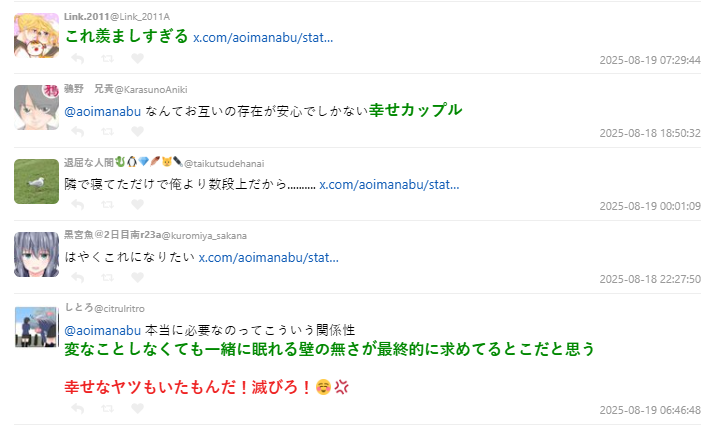Open x.com link in Link.2011's tweet
The image size is (714, 426).
pyautogui.click(x=263, y=37)
